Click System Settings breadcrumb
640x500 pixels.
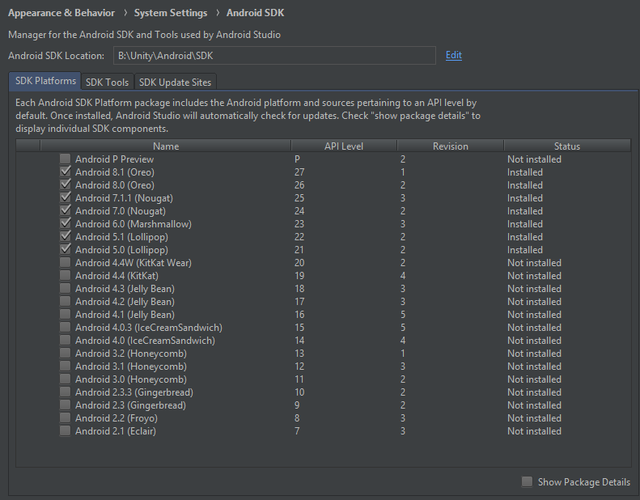[x=171, y=13]
